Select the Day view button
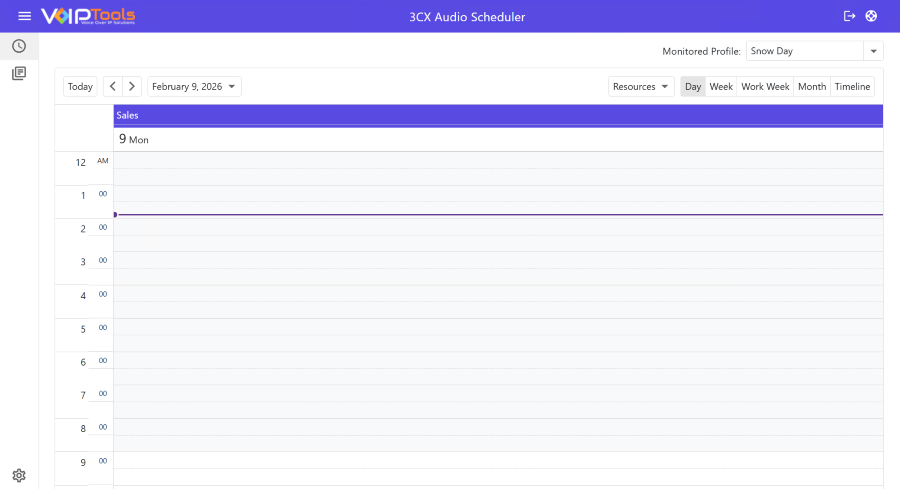 693,87
